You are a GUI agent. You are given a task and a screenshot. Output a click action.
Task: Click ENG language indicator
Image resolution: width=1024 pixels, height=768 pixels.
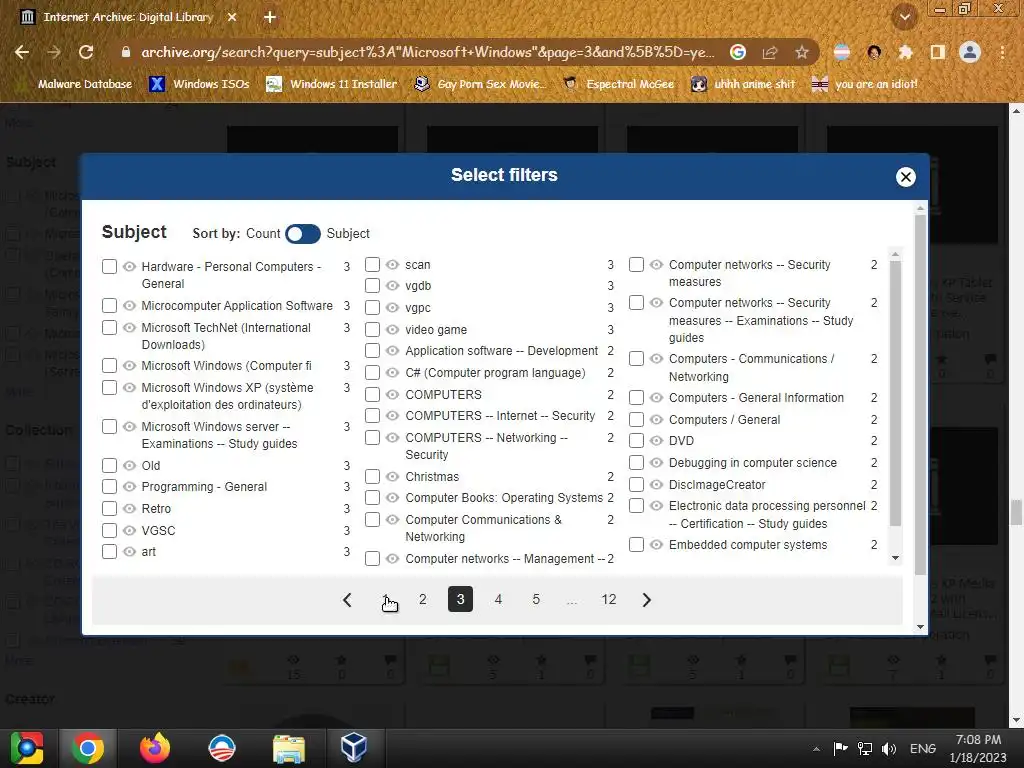coord(923,749)
